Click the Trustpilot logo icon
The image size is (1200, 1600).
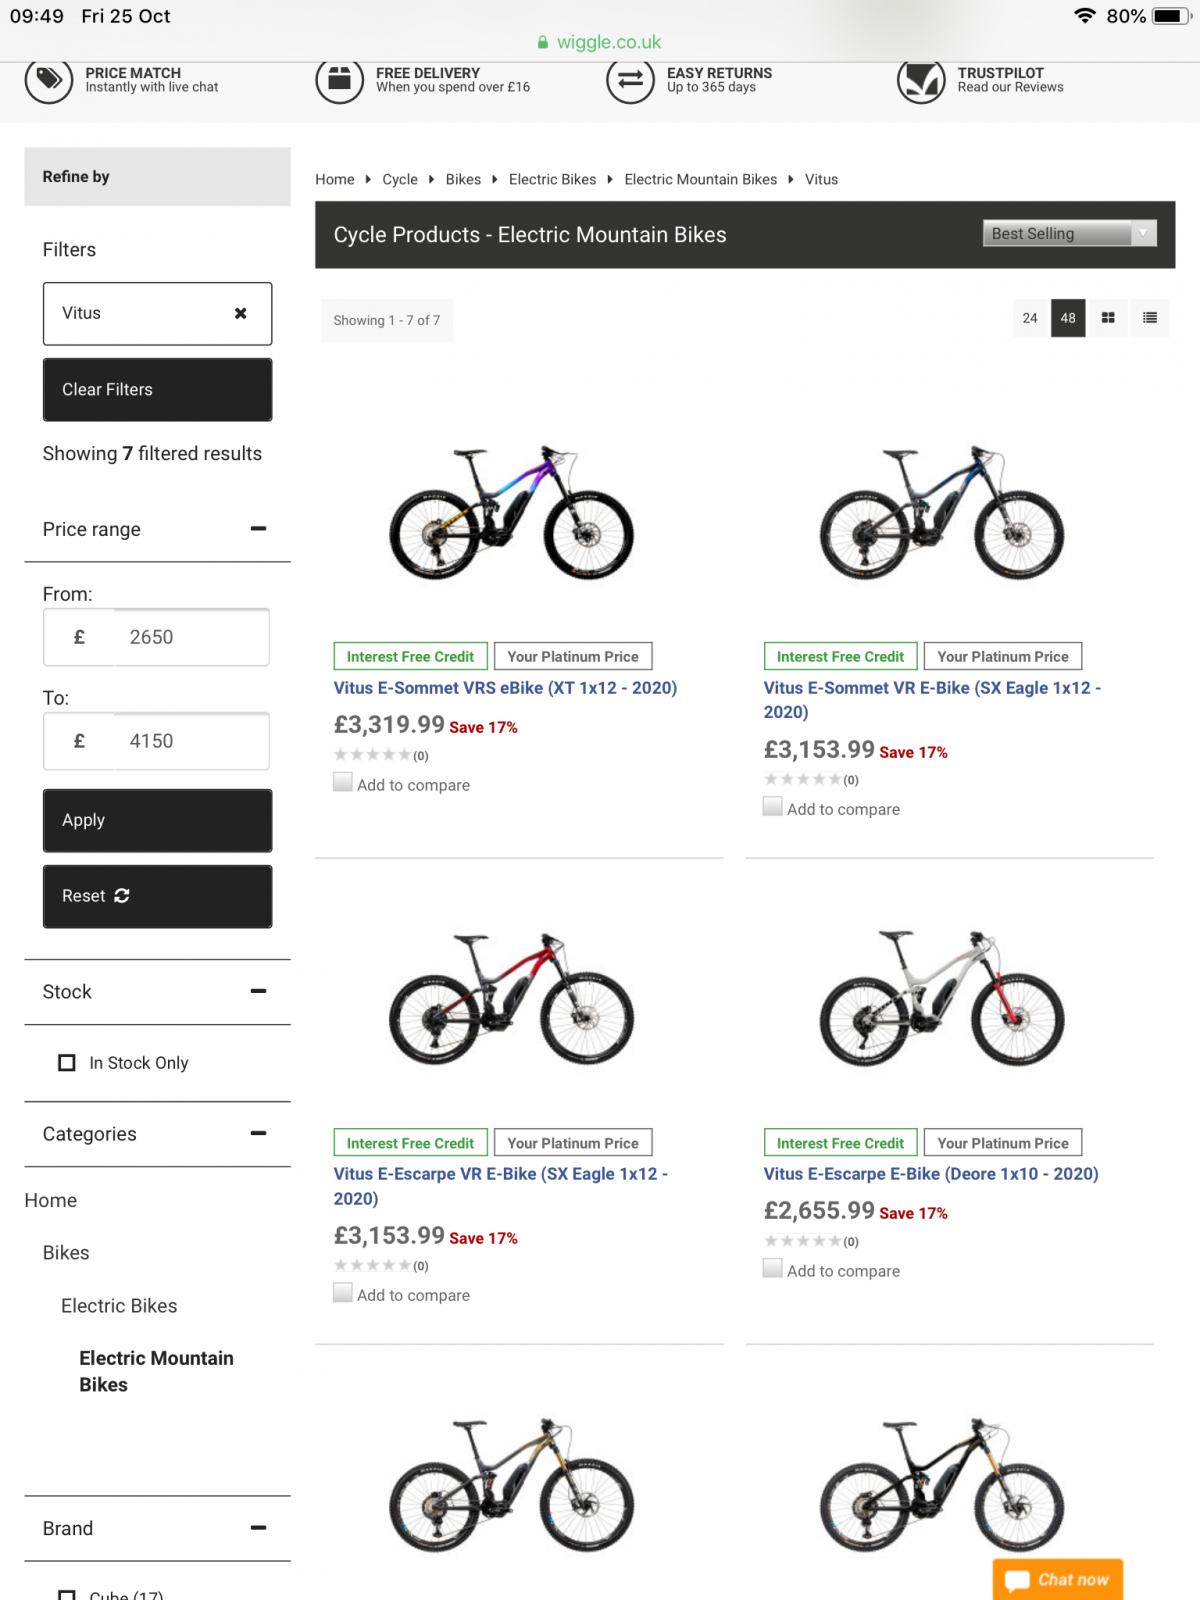920,81
